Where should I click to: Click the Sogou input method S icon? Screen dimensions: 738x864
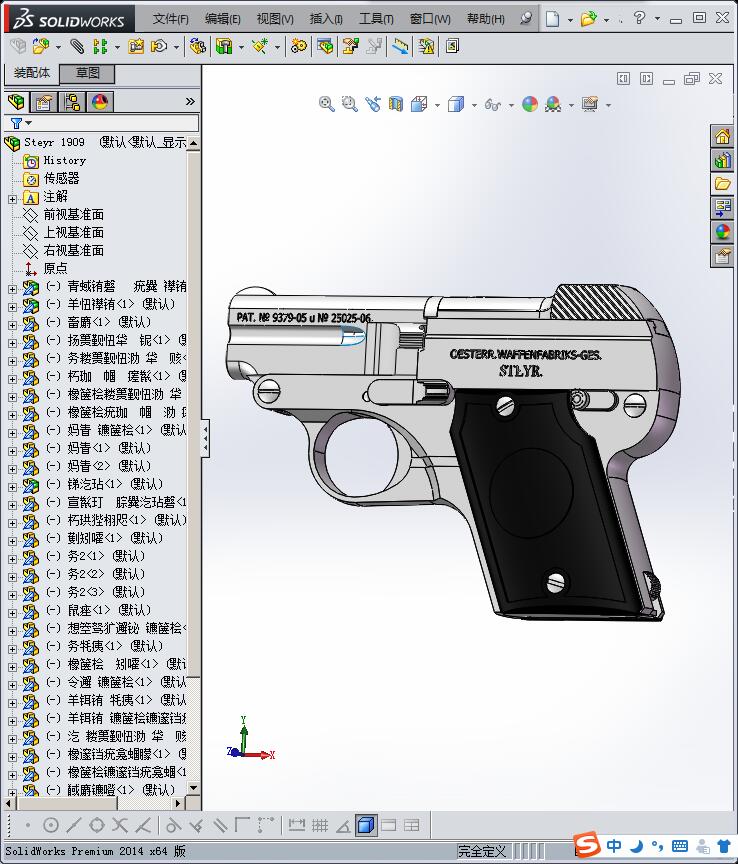tap(587, 844)
